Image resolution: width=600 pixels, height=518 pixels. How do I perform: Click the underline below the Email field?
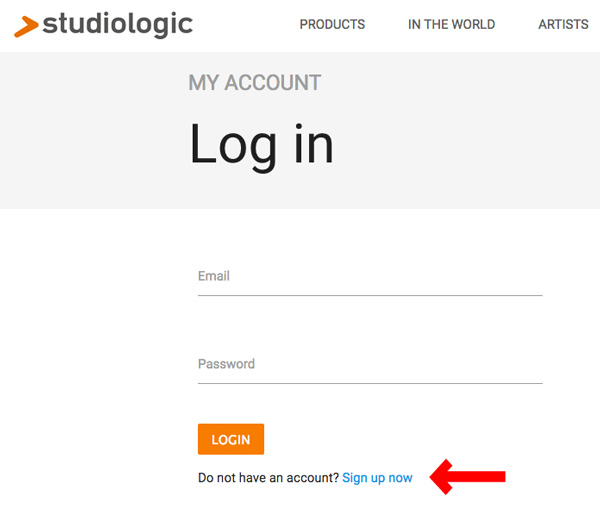point(370,295)
